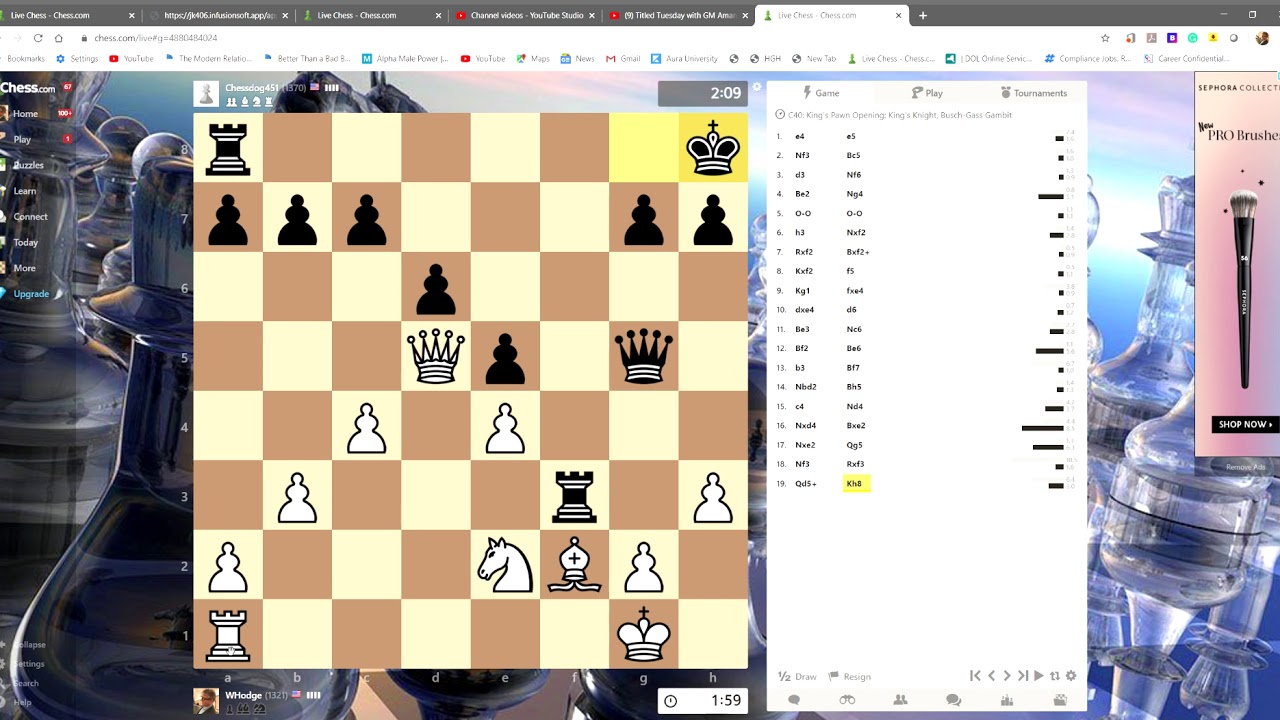1280x720 pixels.
Task: Open sidebar Settings near bottom
Action: pos(29,664)
